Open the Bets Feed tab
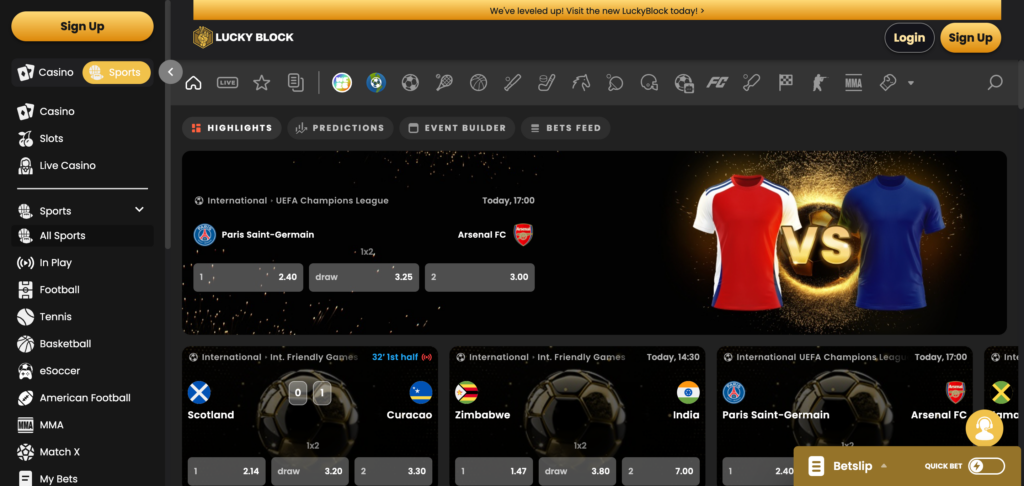This screenshot has width=1024, height=486. click(x=566, y=128)
